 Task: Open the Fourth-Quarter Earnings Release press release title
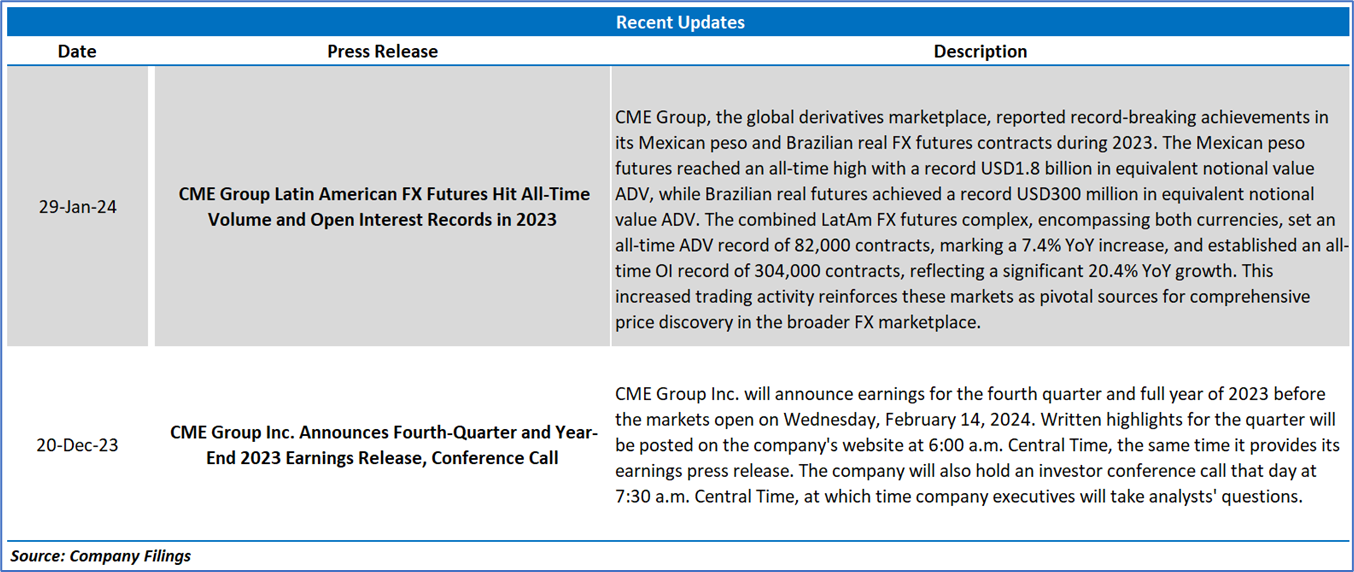click(x=384, y=445)
